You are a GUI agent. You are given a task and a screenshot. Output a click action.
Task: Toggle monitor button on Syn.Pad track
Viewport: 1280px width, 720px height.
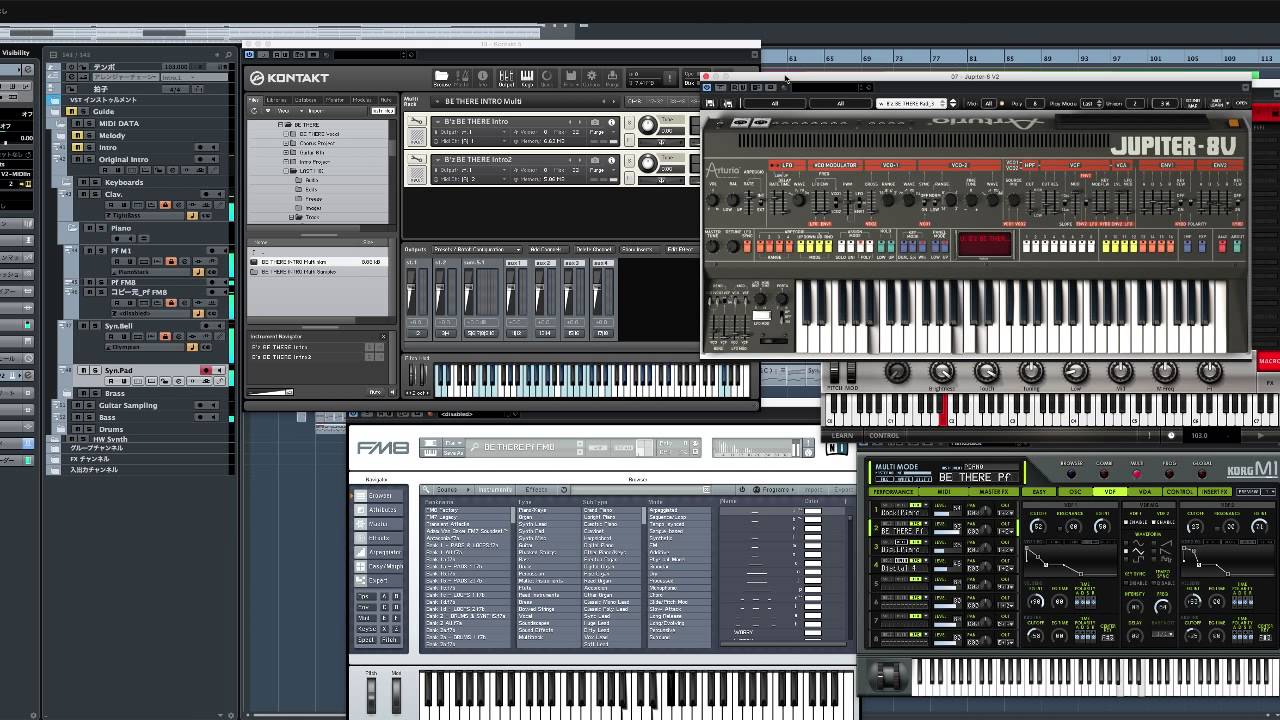(x=218, y=370)
